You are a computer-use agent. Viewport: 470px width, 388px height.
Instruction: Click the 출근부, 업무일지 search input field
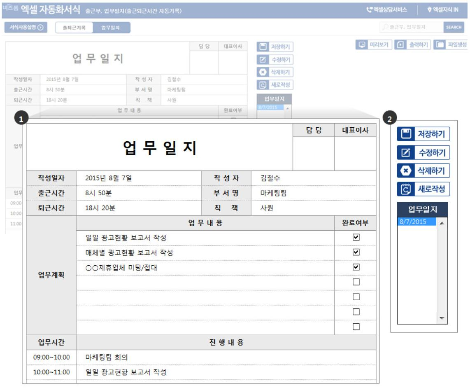pyautogui.click(x=412, y=27)
